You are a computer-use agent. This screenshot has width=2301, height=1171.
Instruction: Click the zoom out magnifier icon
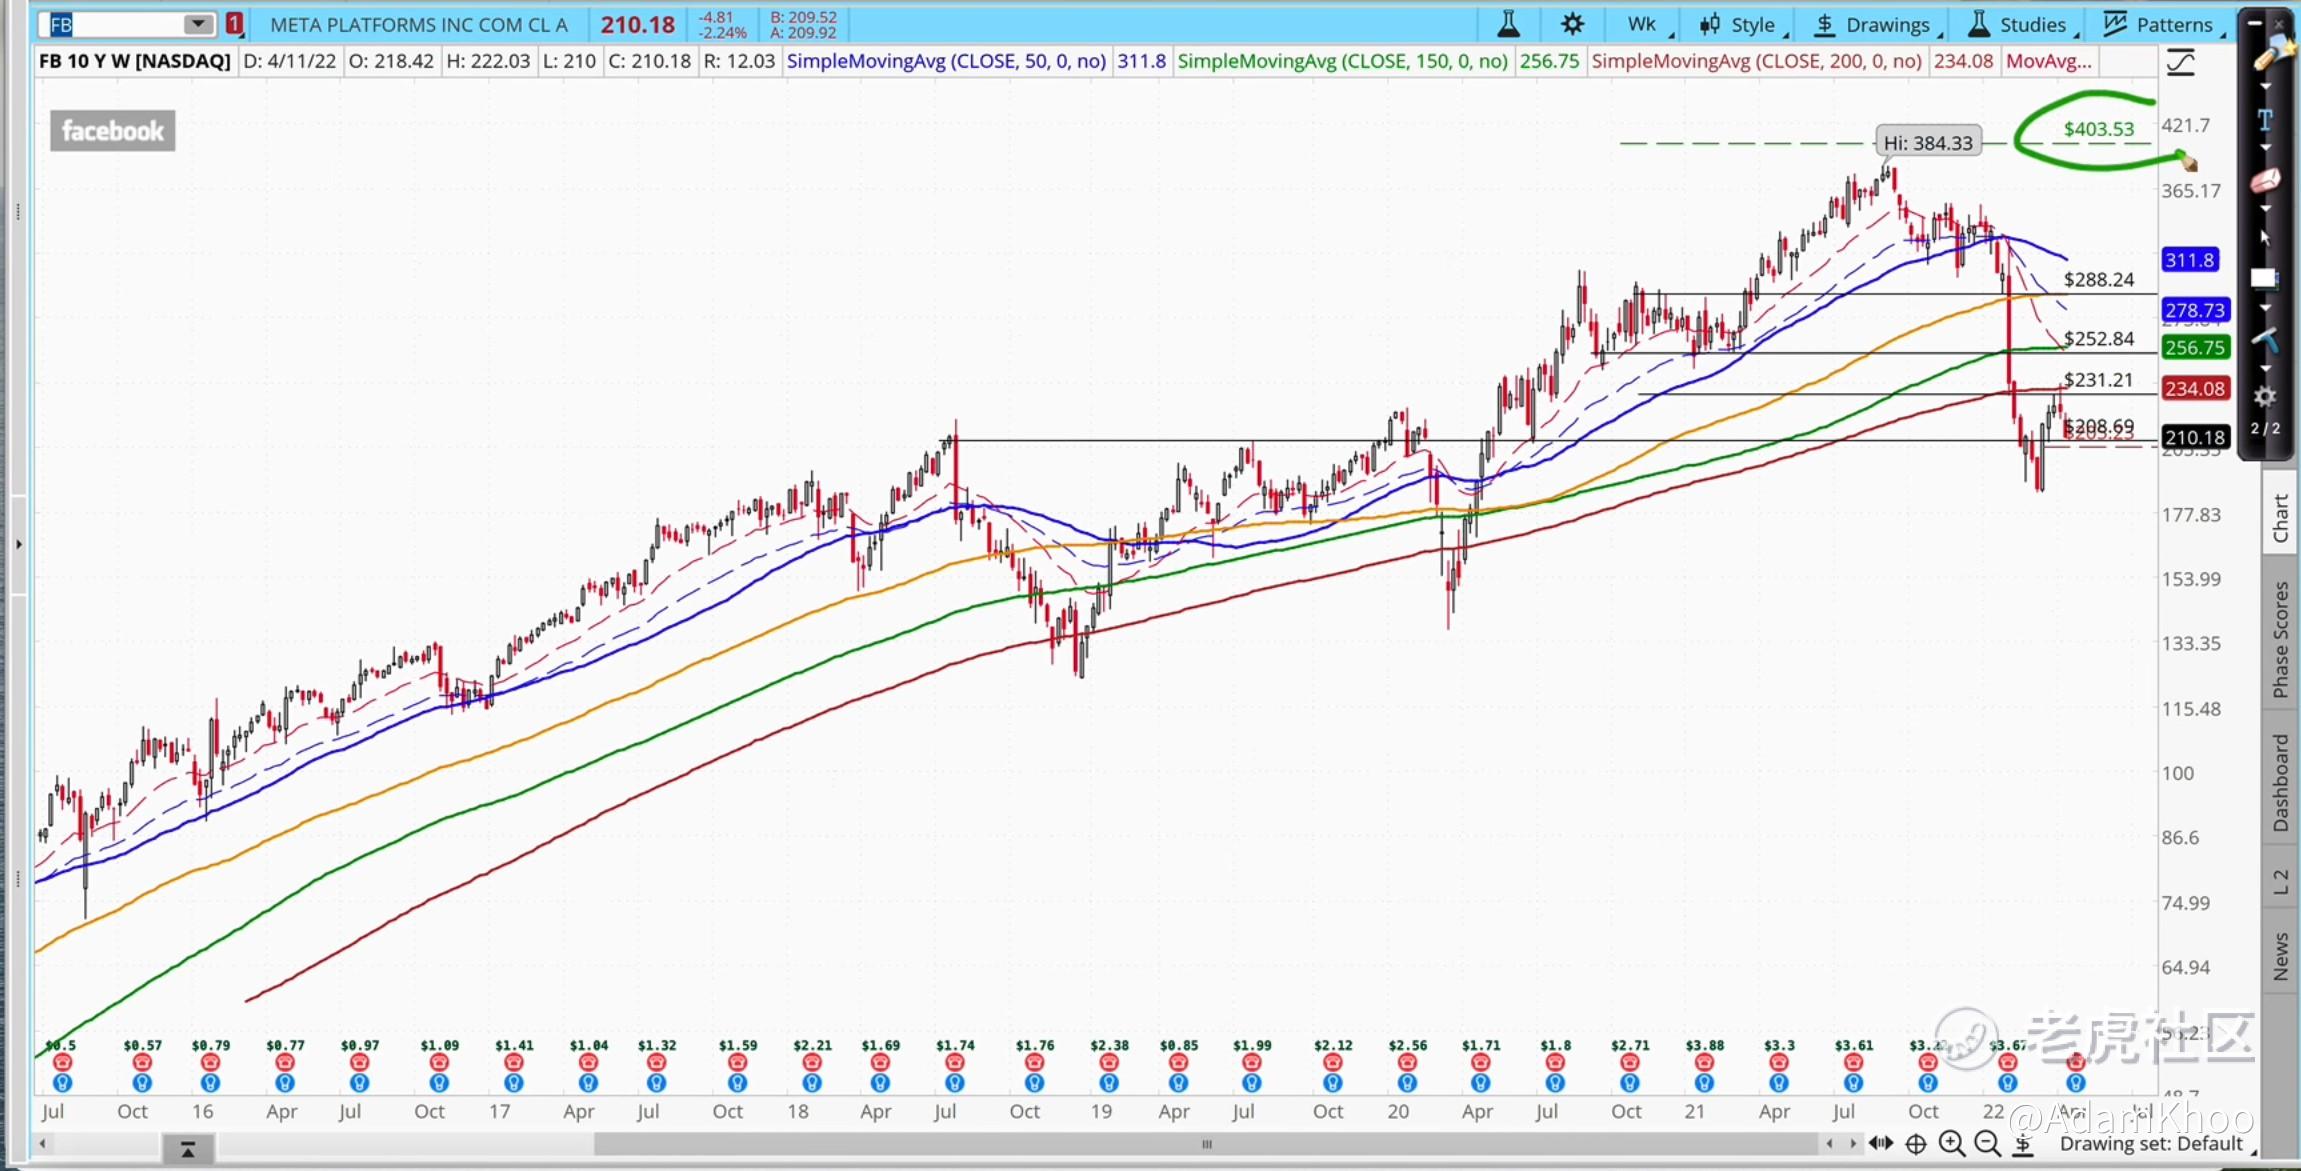coord(1987,1143)
